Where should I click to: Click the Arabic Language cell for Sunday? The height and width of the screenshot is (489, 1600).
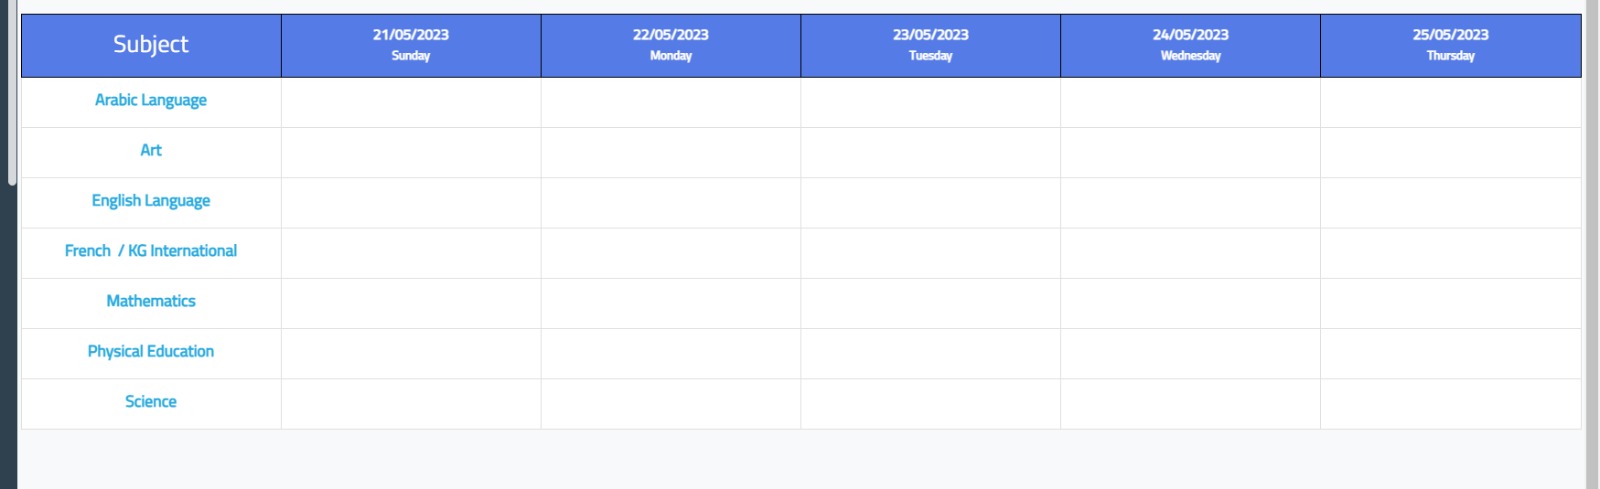pyautogui.click(x=411, y=102)
